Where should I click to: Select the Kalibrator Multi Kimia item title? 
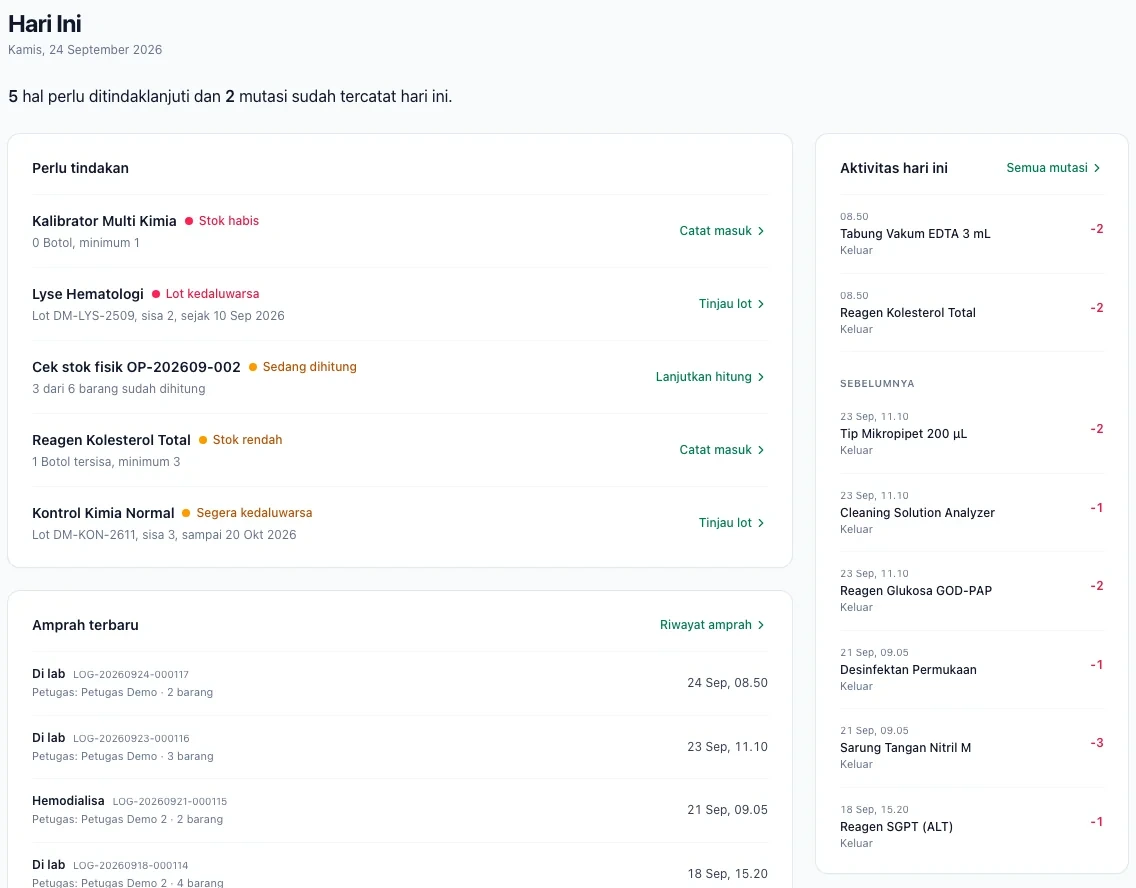pyautogui.click(x=104, y=221)
